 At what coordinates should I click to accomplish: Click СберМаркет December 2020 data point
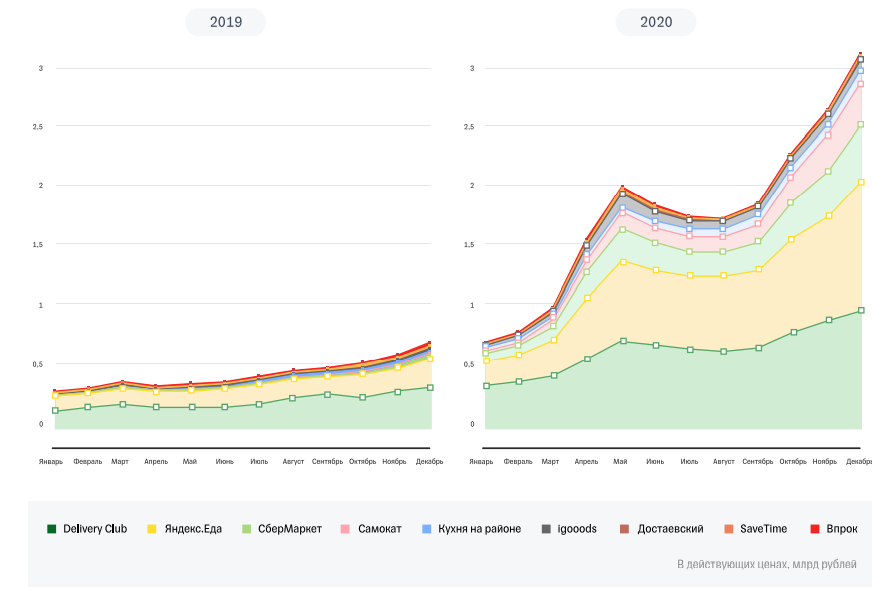[x=861, y=125]
